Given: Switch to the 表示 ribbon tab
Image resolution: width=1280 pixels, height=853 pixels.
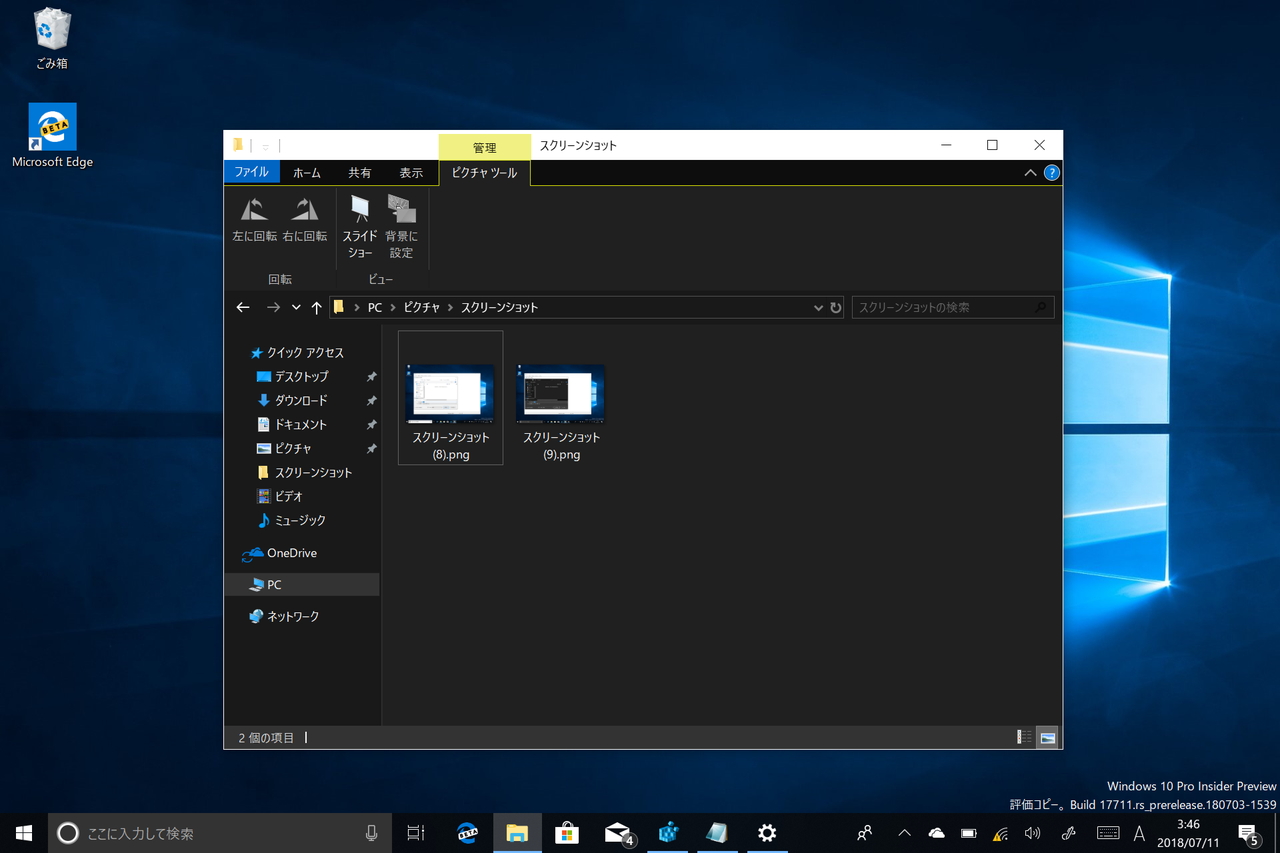Looking at the screenshot, I should tap(411, 173).
